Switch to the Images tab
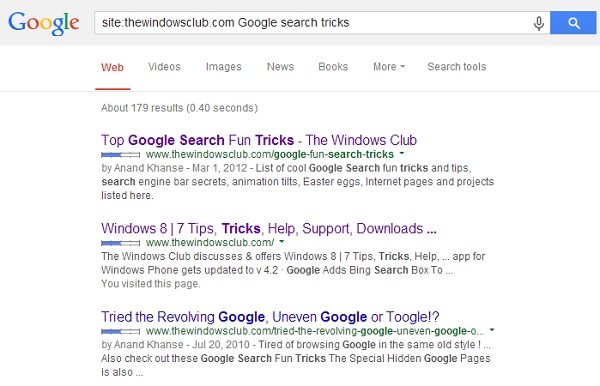600x386 pixels. pos(223,67)
